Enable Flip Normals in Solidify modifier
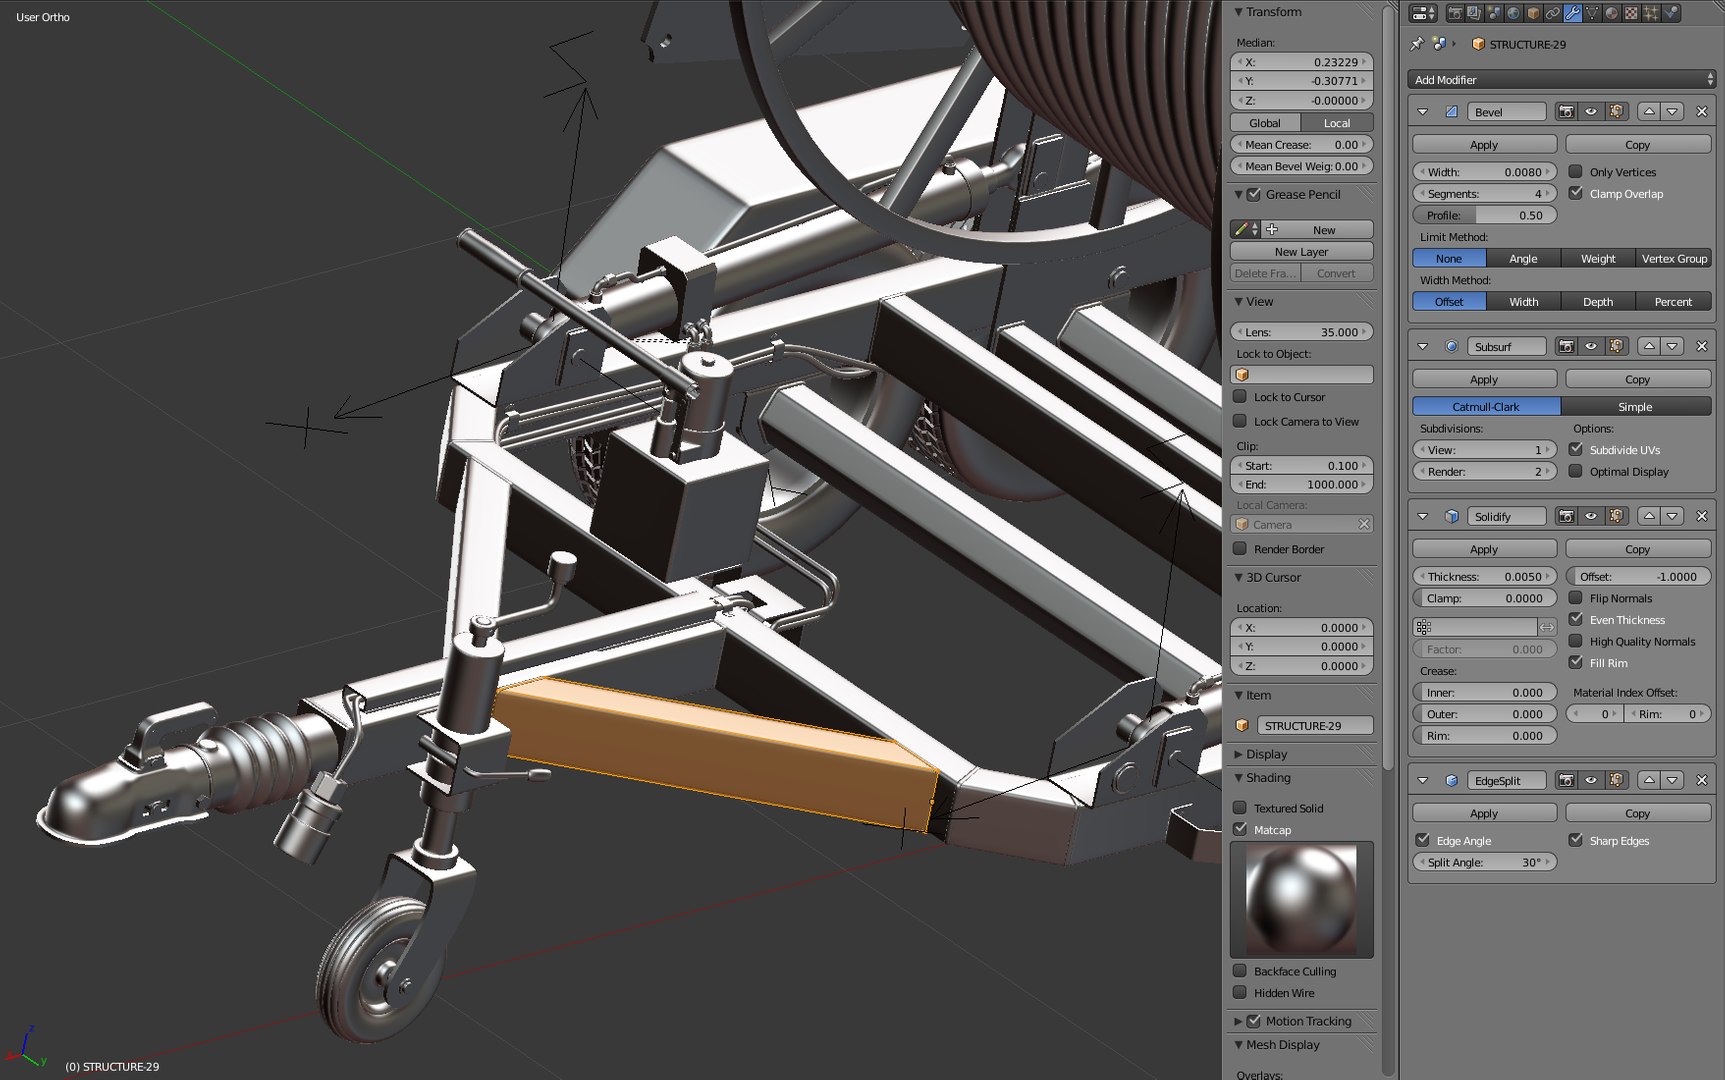The height and width of the screenshot is (1080, 1725). [x=1576, y=598]
